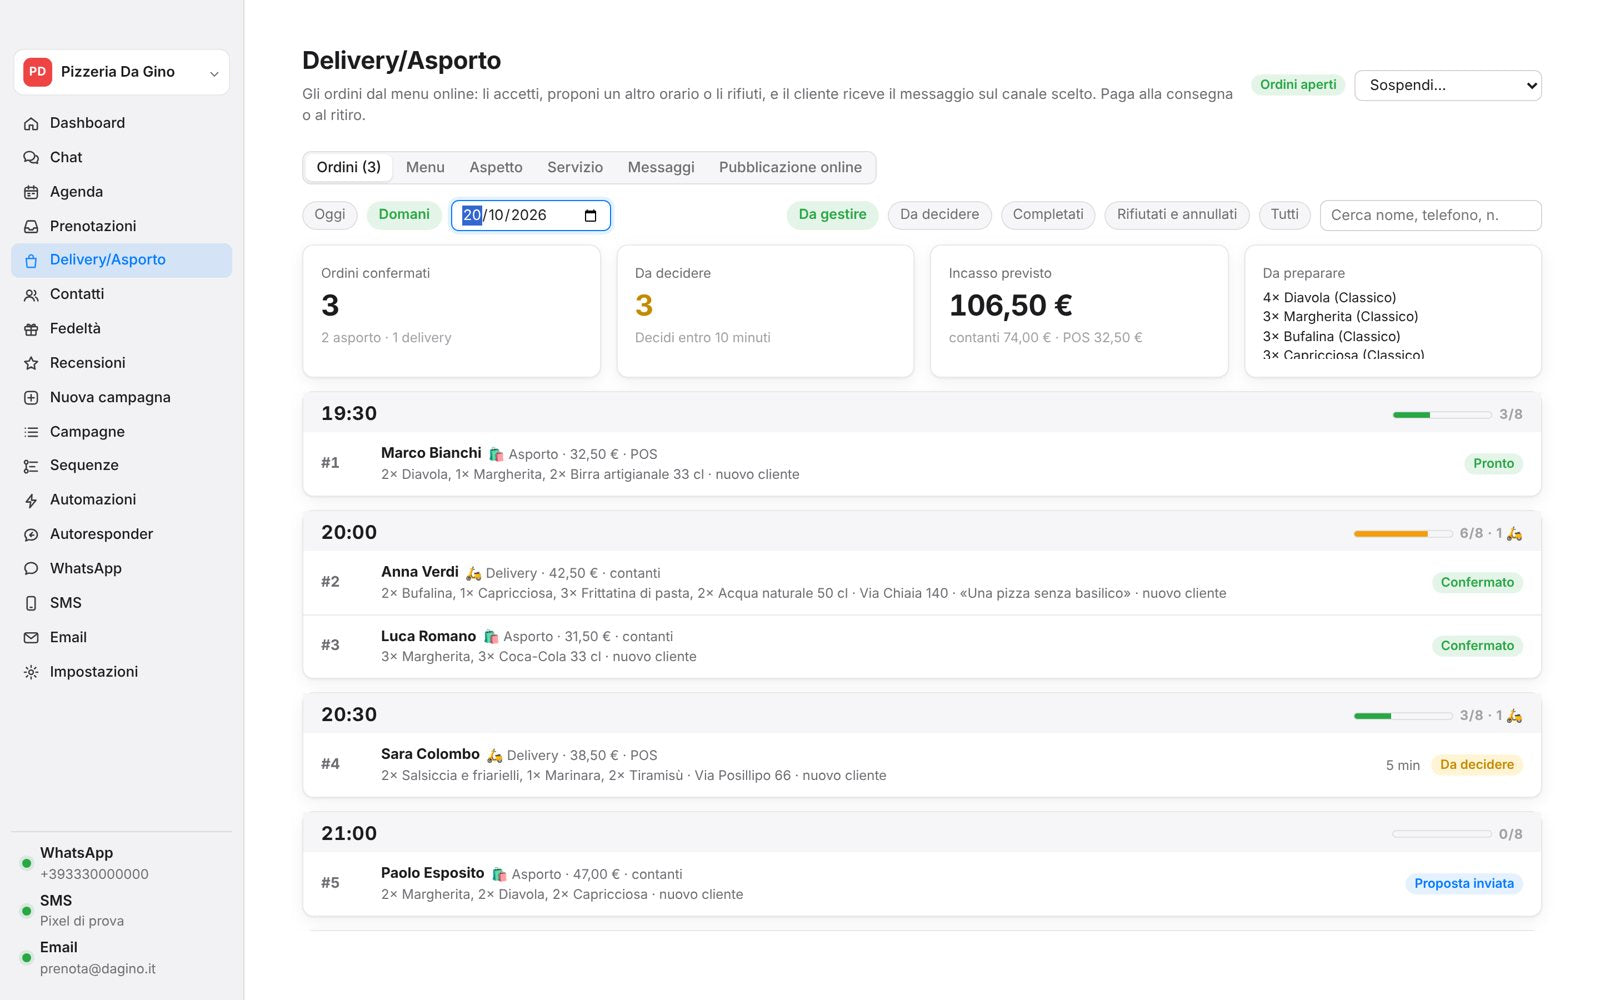Toggle the Oggi date filter
This screenshot has width=1600, height=1000.
point(330,215)
